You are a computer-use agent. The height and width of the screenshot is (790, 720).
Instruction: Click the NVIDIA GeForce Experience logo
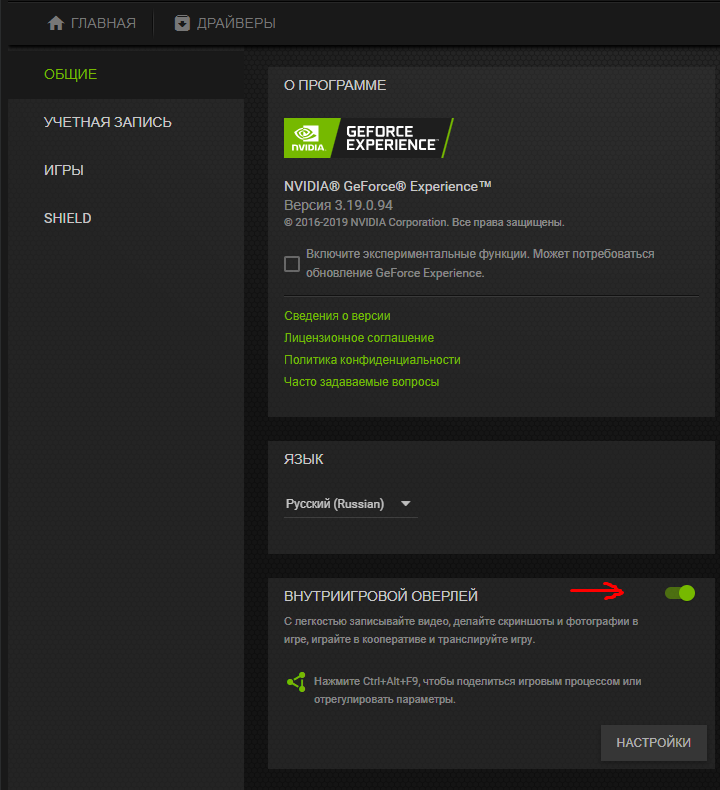pyautogui.click(x=368, y=138)
